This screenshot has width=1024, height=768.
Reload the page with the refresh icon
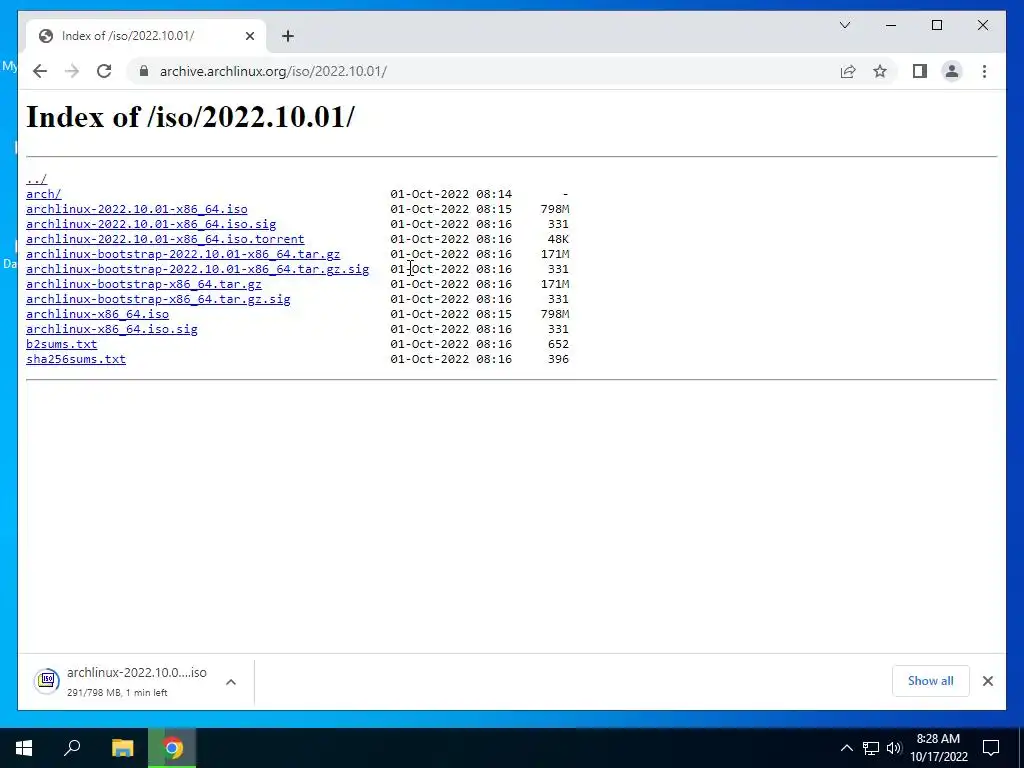pos(104,71)
